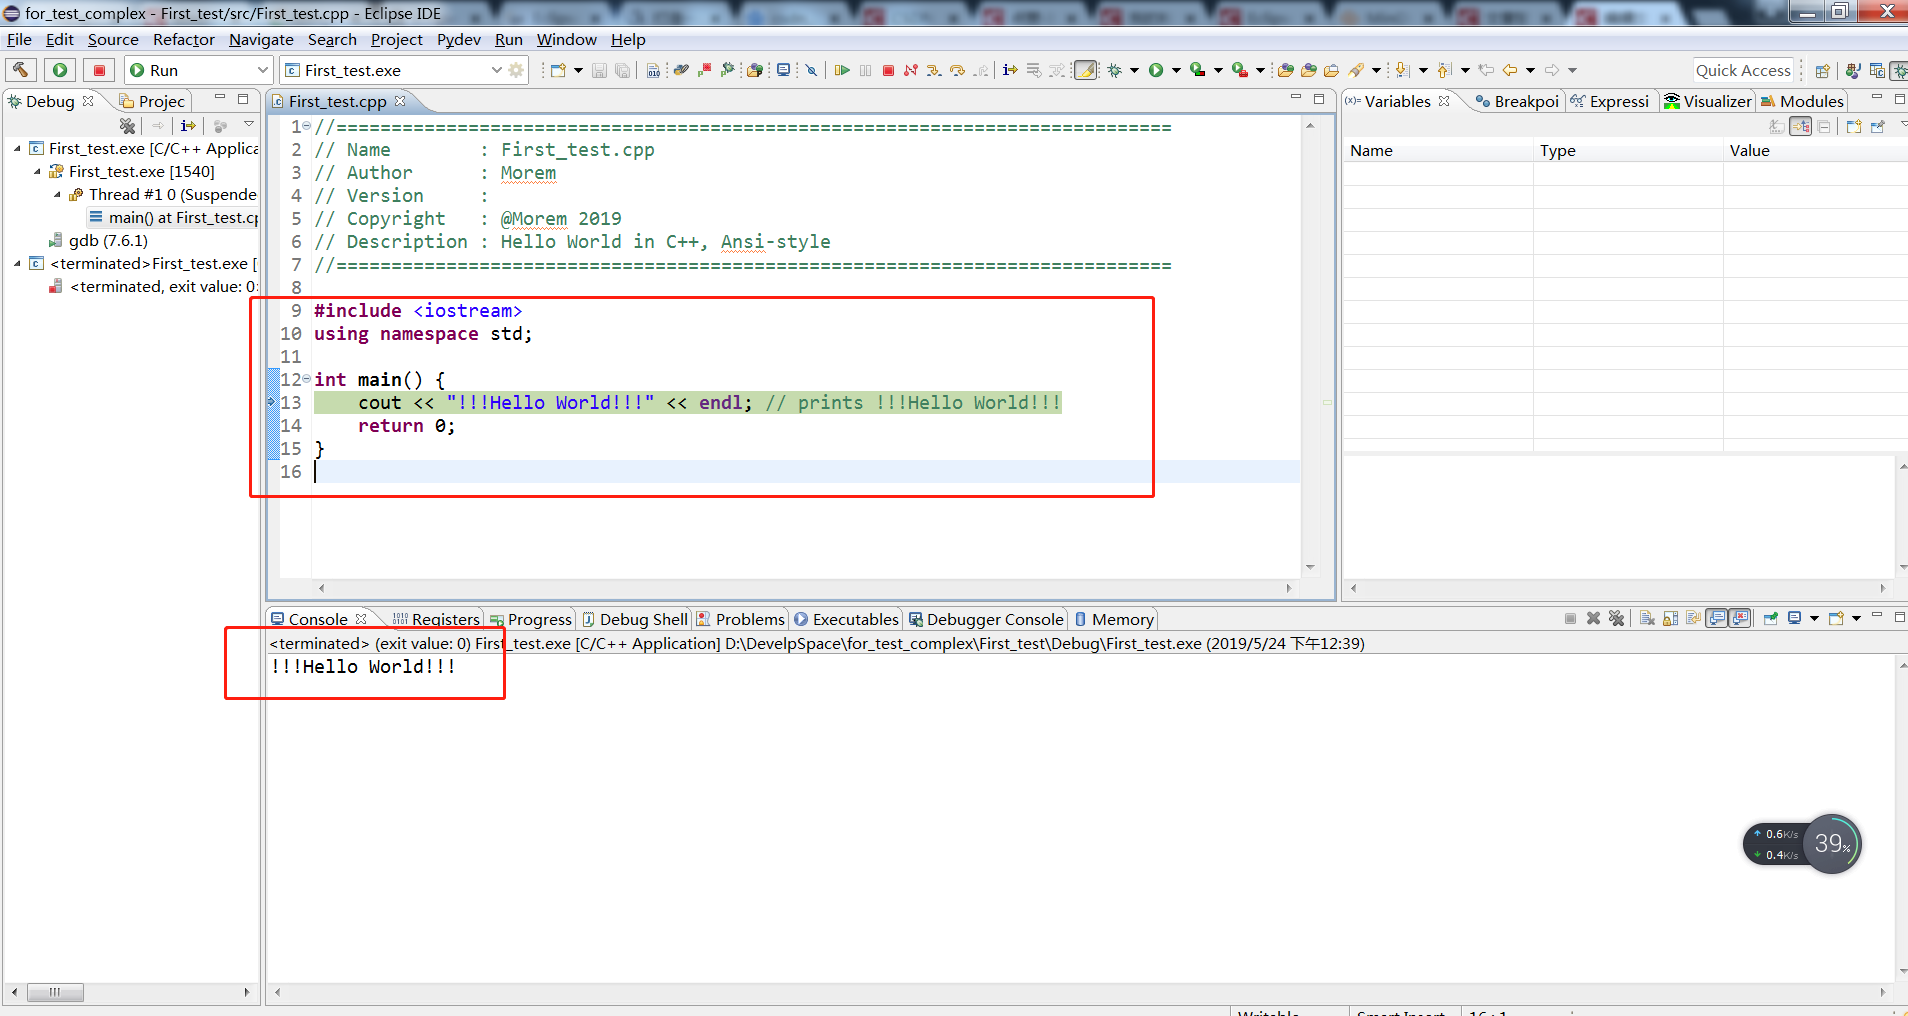
Task: Click the Quick Access button
Action: 1742,70
